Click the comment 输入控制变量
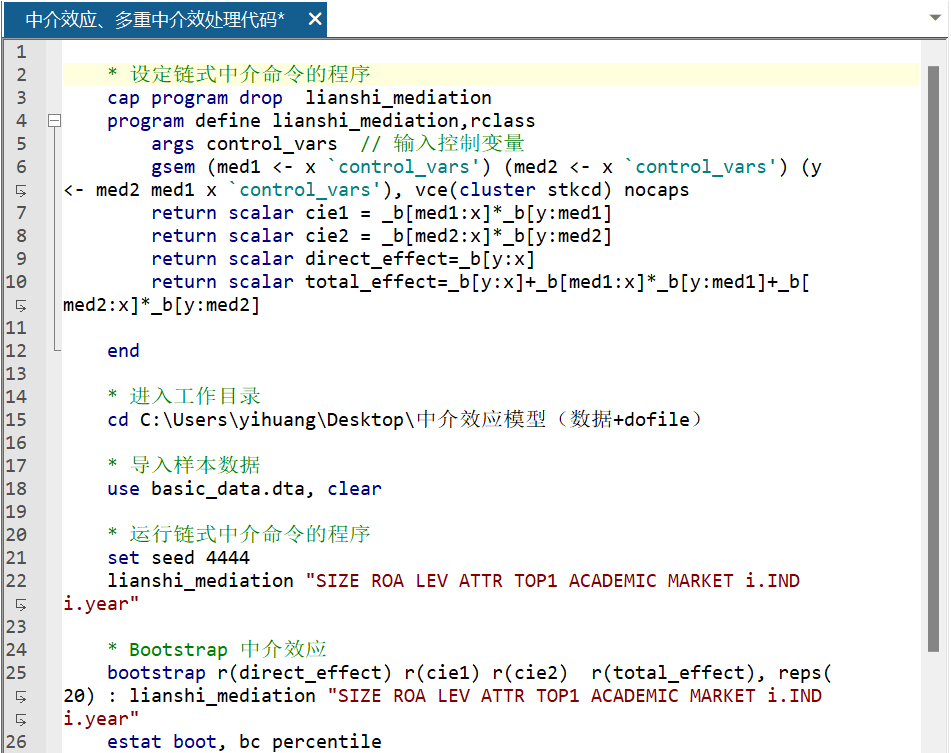Image resolution: width=951 pixels, height=753 pixels. click(x=442, y=144)
